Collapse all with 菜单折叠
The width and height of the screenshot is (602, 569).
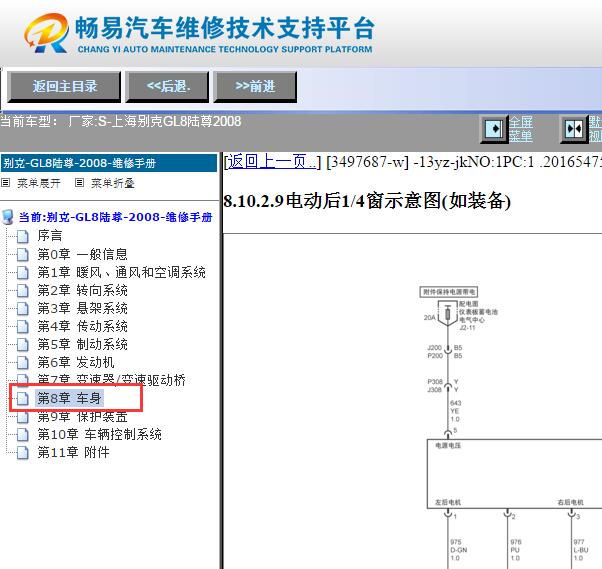pos(112,183)
